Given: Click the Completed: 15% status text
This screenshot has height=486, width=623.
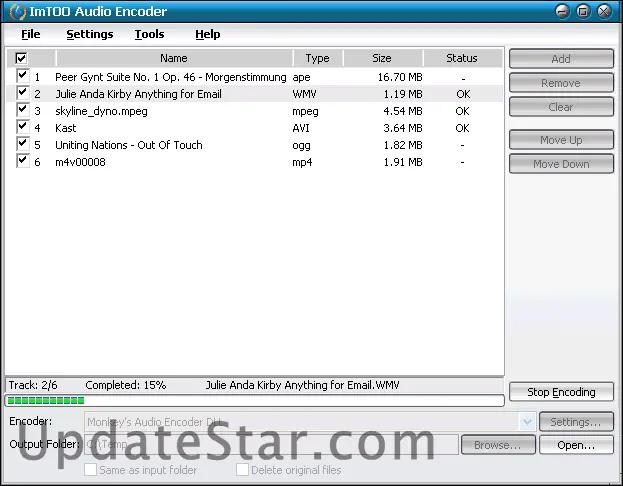Looking at the screenshot, I should click(126, 385).
